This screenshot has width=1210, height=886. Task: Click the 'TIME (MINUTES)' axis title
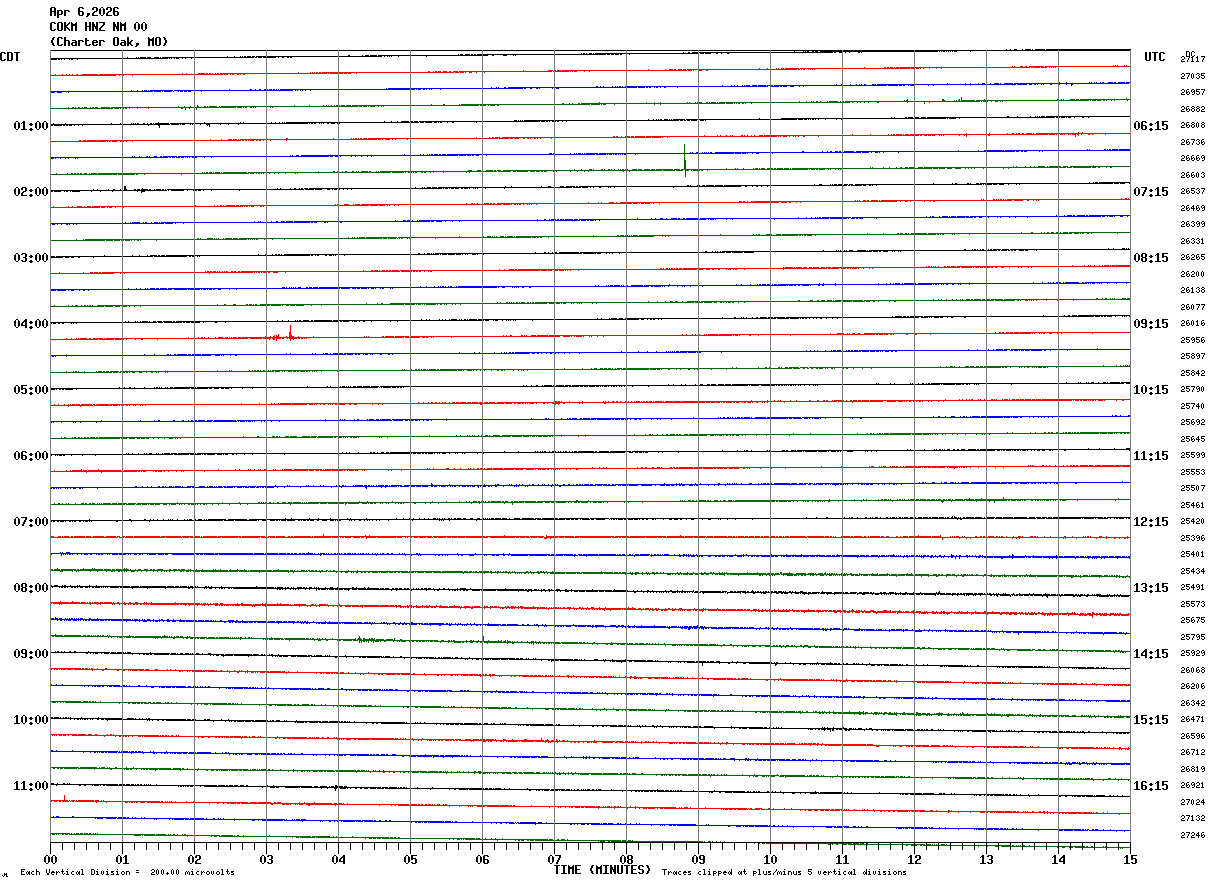[602, 870]
